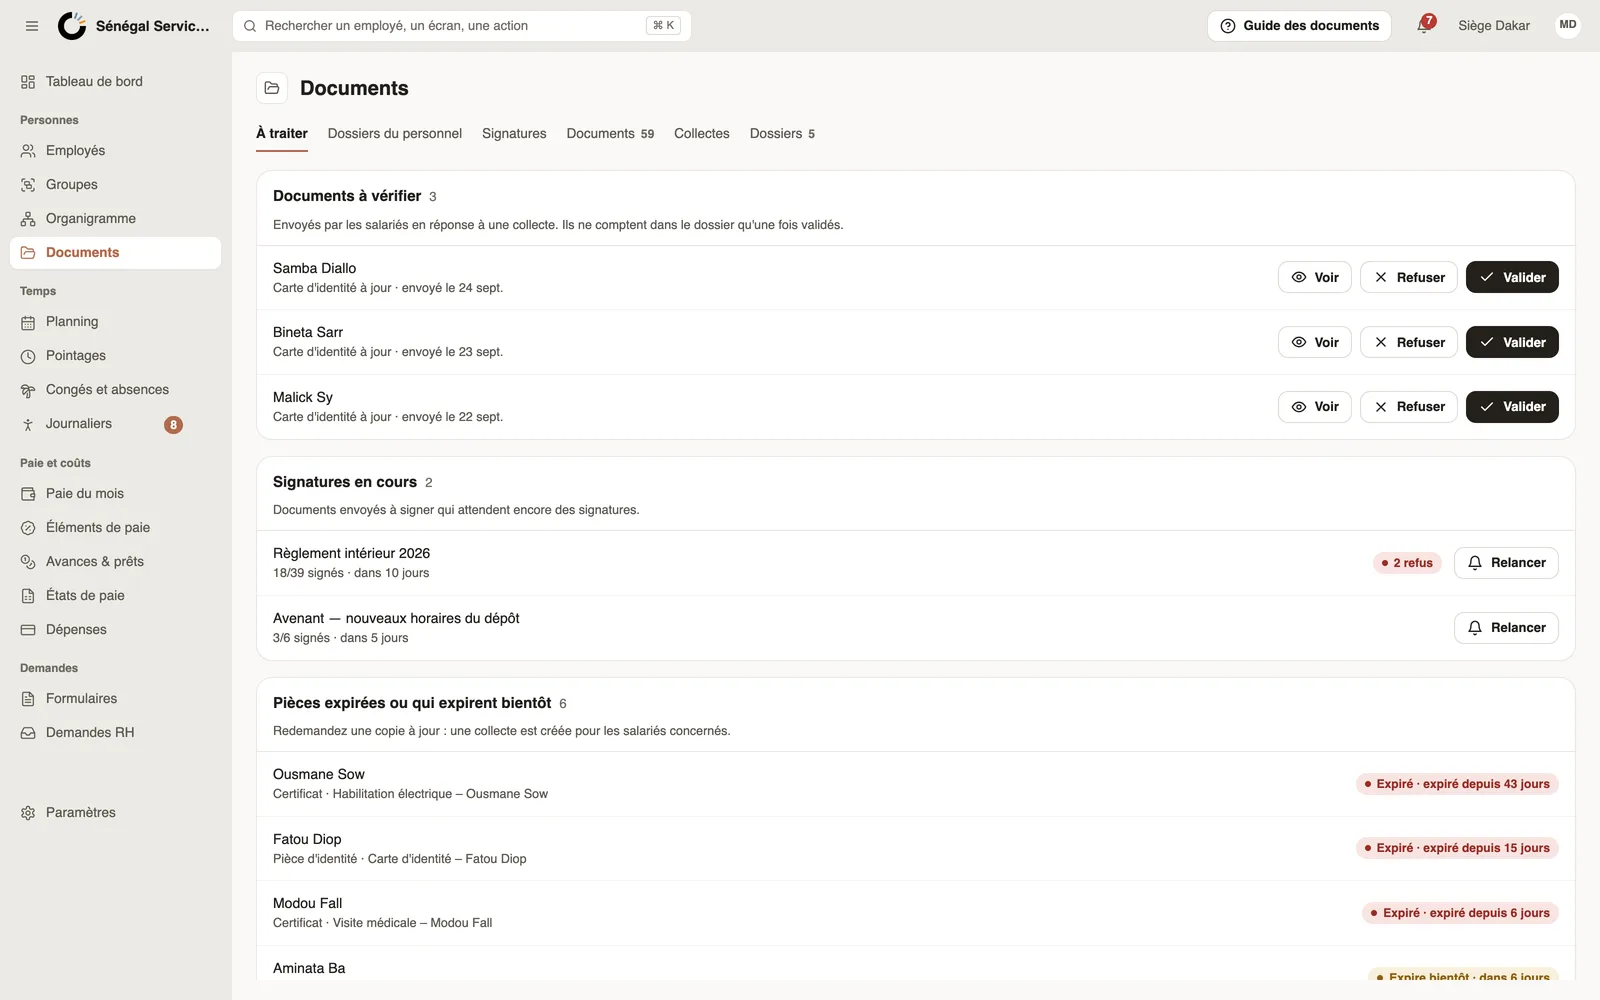Open Congés et absences

coord(115,390)
